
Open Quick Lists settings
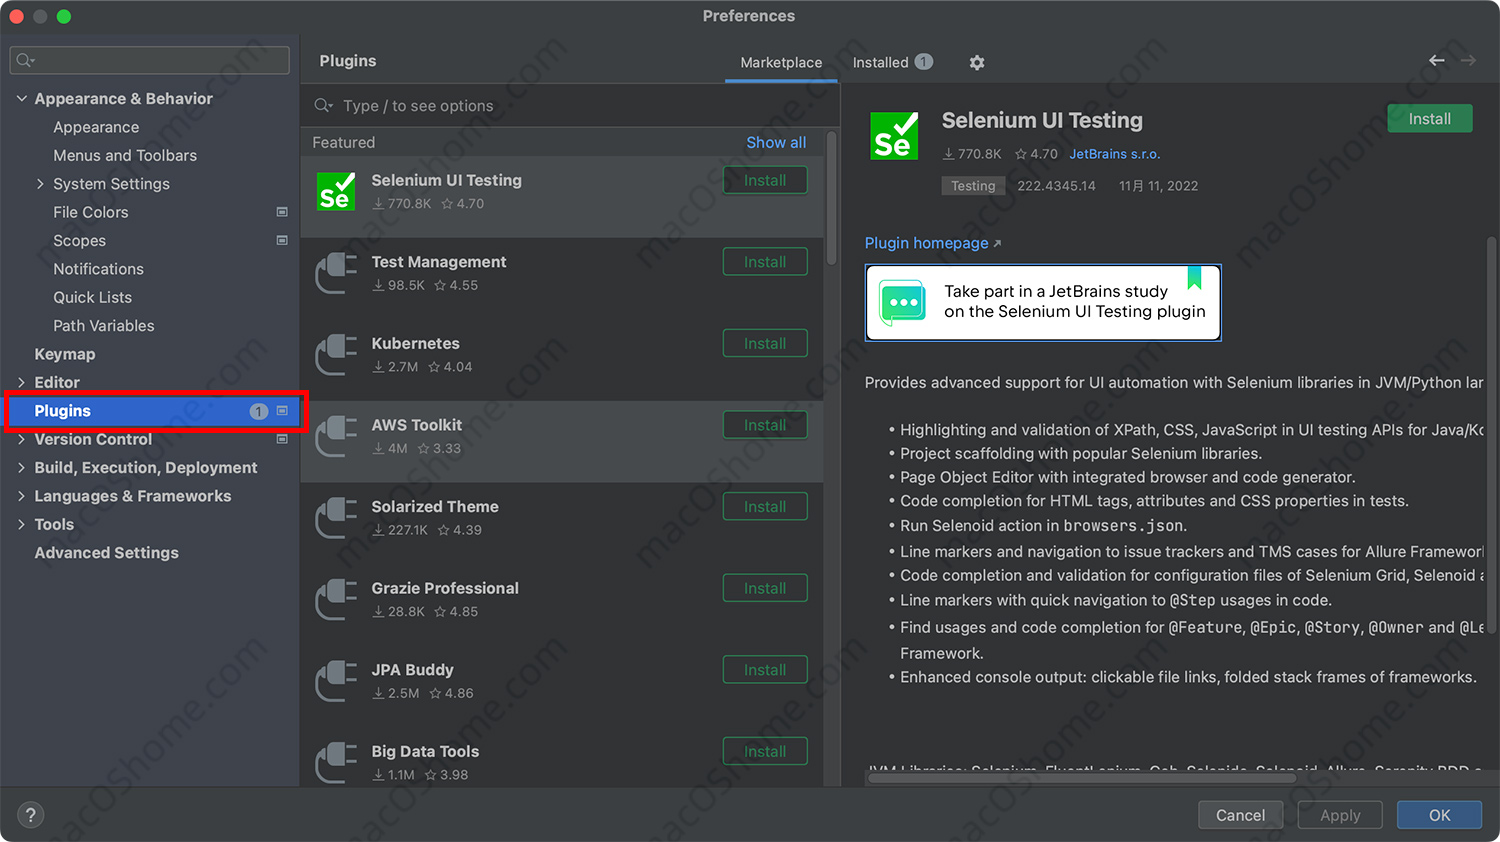(92, 297)
